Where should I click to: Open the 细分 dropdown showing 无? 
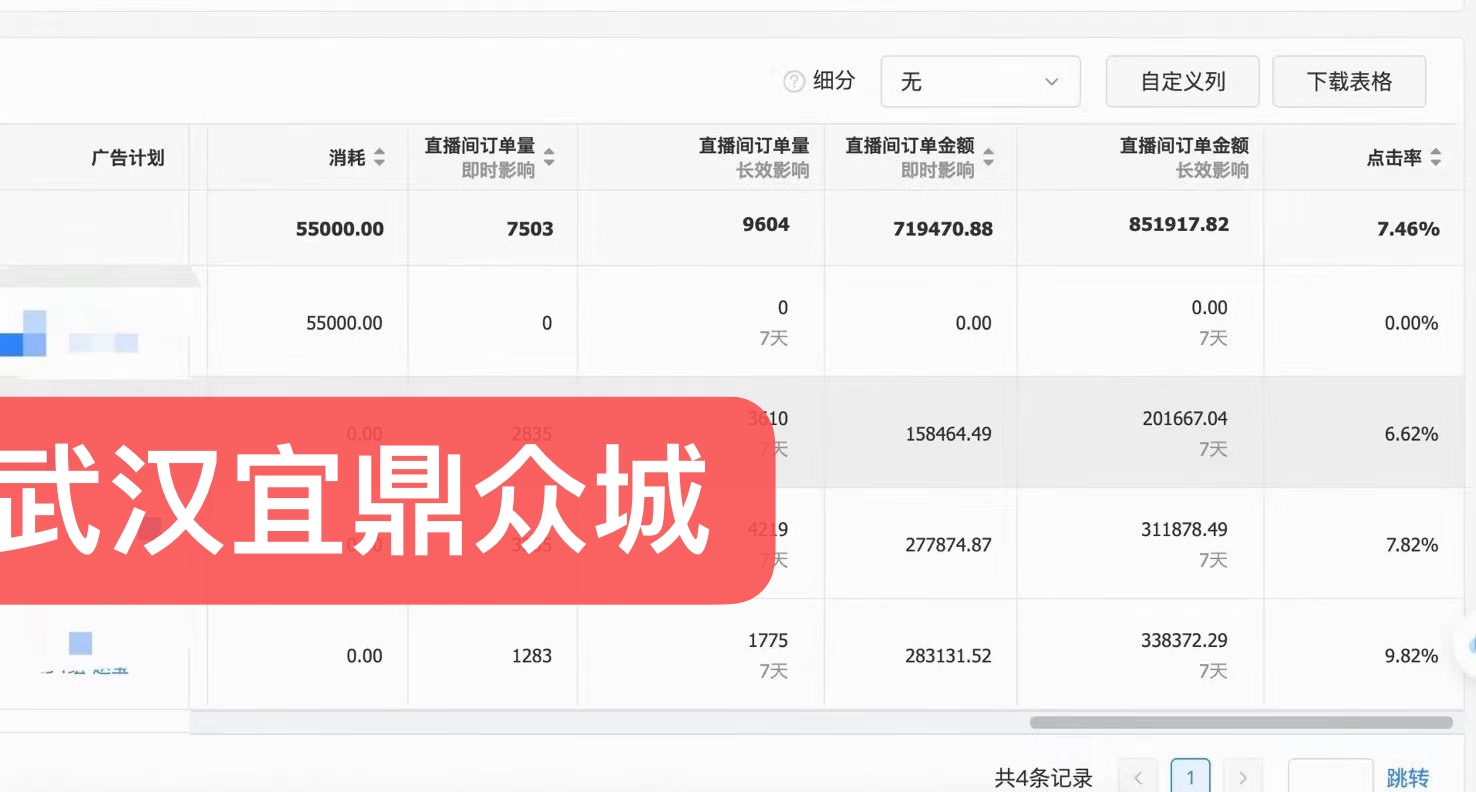(x=980, y=81)
